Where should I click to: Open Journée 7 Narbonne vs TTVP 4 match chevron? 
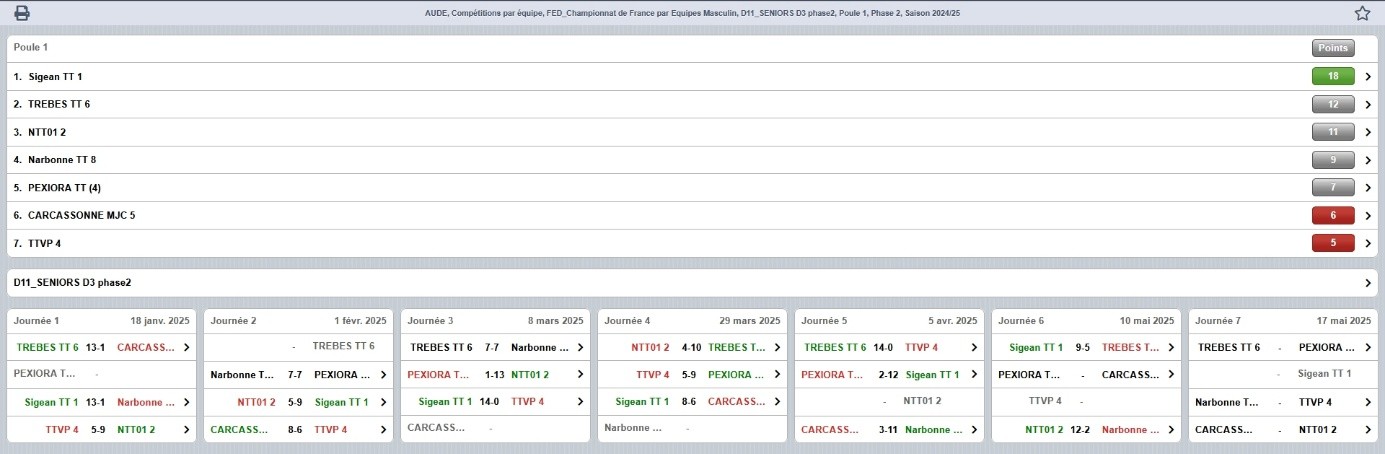pos(1368,402)
